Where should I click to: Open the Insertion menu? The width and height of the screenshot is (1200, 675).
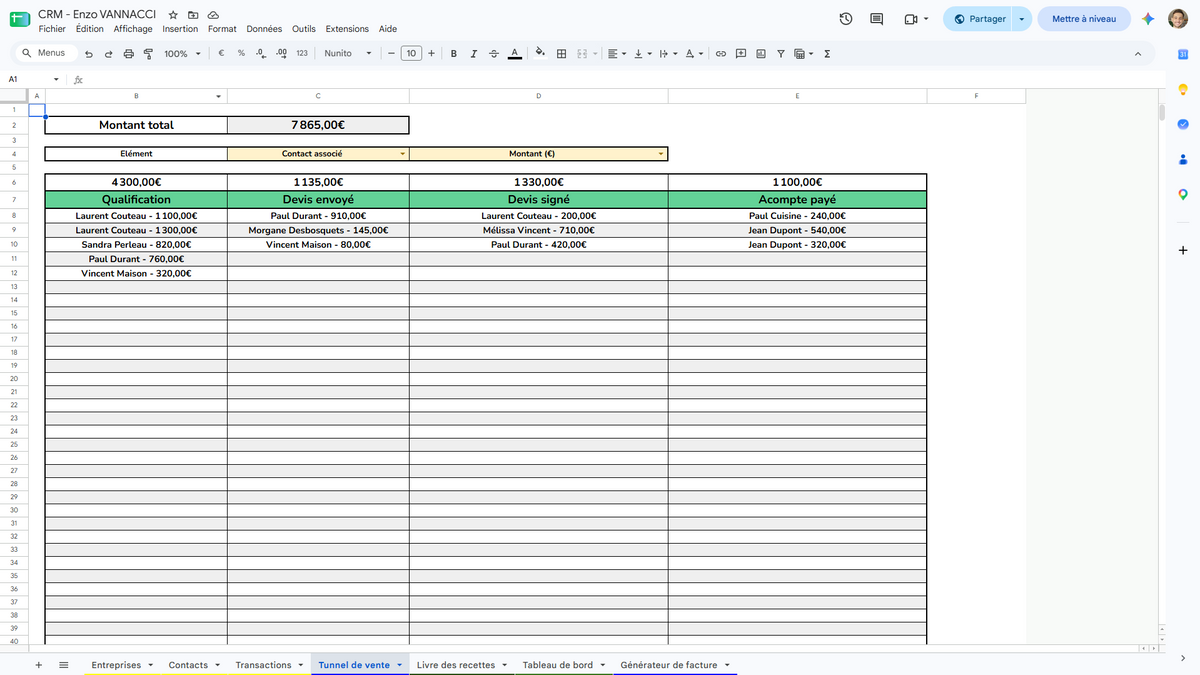180,29
